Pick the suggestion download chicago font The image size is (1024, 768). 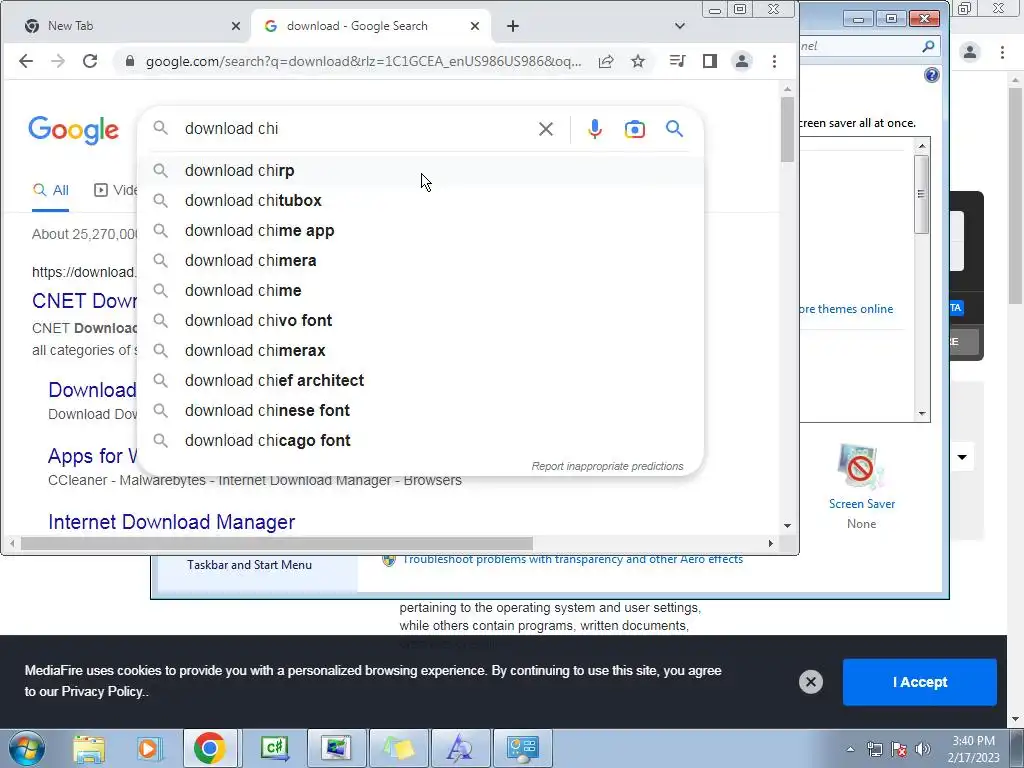click(x=421, y=441)
